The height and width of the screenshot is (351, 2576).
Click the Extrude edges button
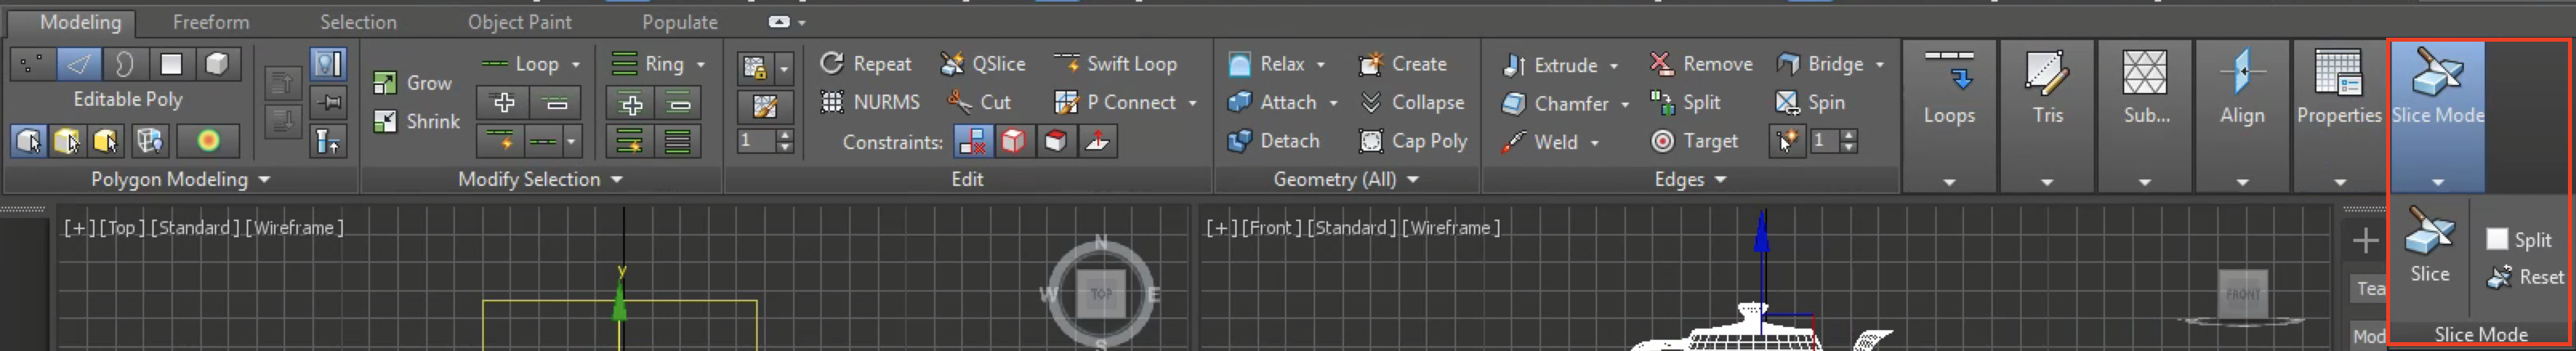click(x=1549, y=65)
